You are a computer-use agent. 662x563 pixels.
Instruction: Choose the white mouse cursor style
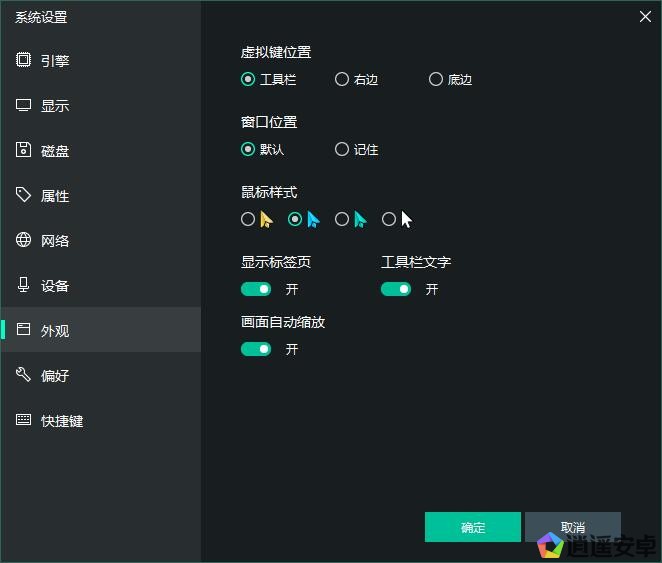coord(389,219)
